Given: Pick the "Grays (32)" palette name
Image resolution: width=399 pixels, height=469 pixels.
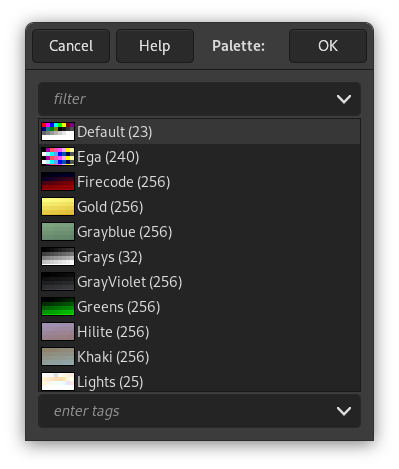Looking at the screenshot, I should (x=110, y=257).
